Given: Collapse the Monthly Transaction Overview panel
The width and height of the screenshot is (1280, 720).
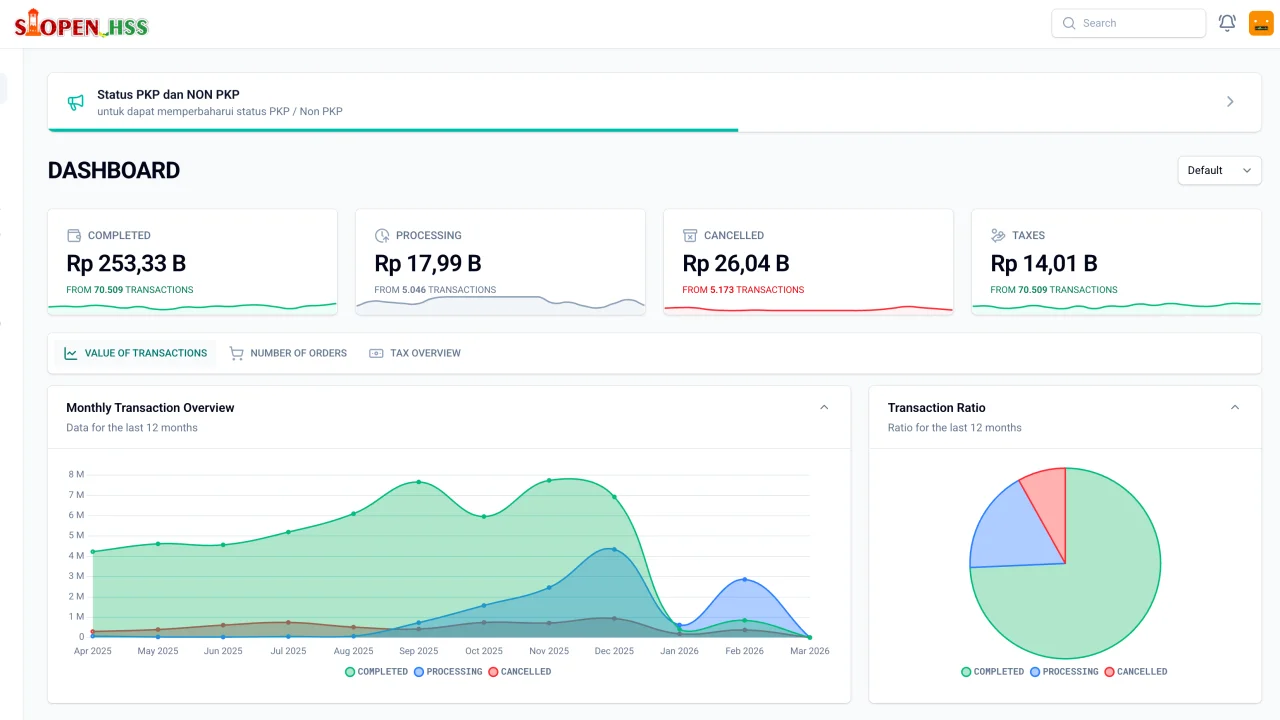Looking at the screenshot, I should 824,408.
